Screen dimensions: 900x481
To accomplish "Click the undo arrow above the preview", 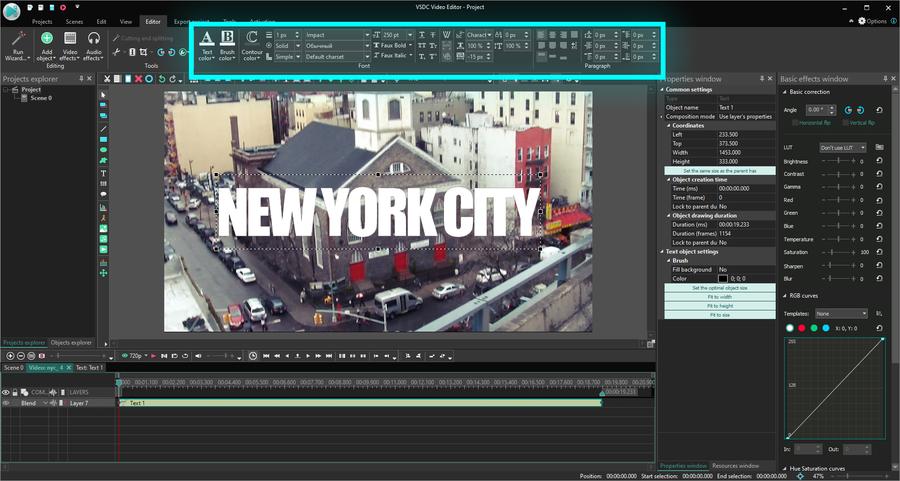I will [x=162, y=79].
